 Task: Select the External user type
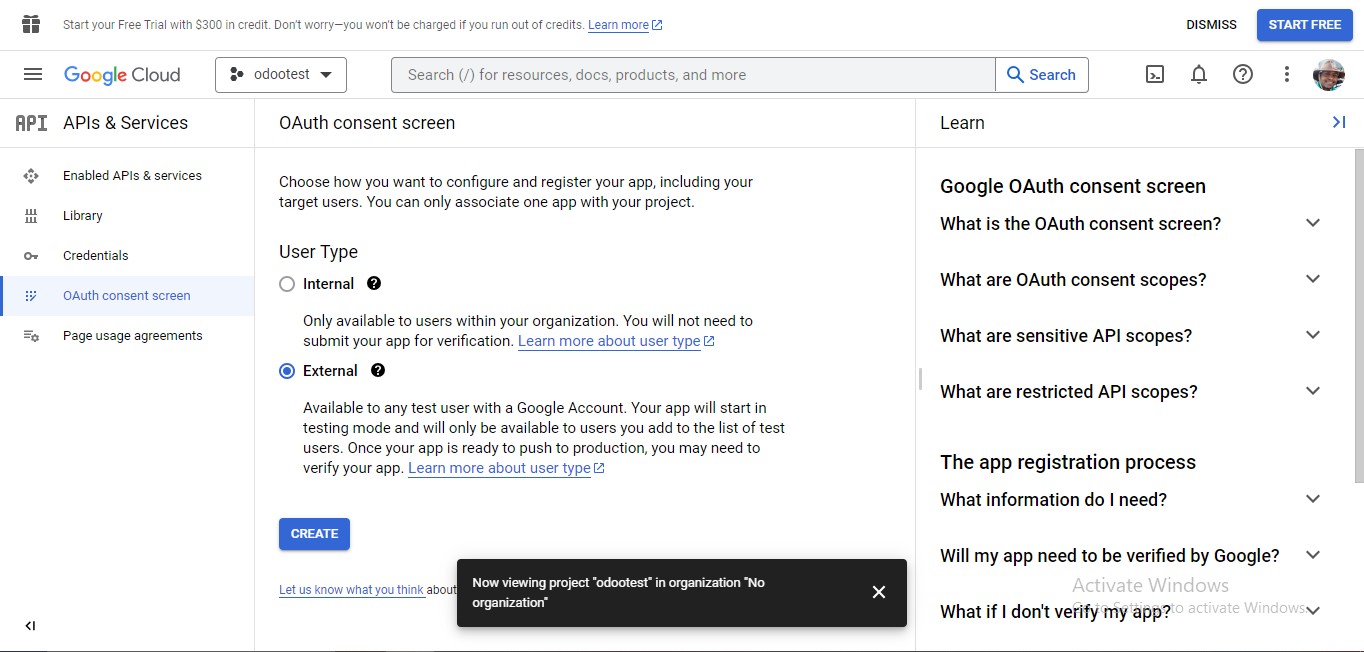coord(287,371)
